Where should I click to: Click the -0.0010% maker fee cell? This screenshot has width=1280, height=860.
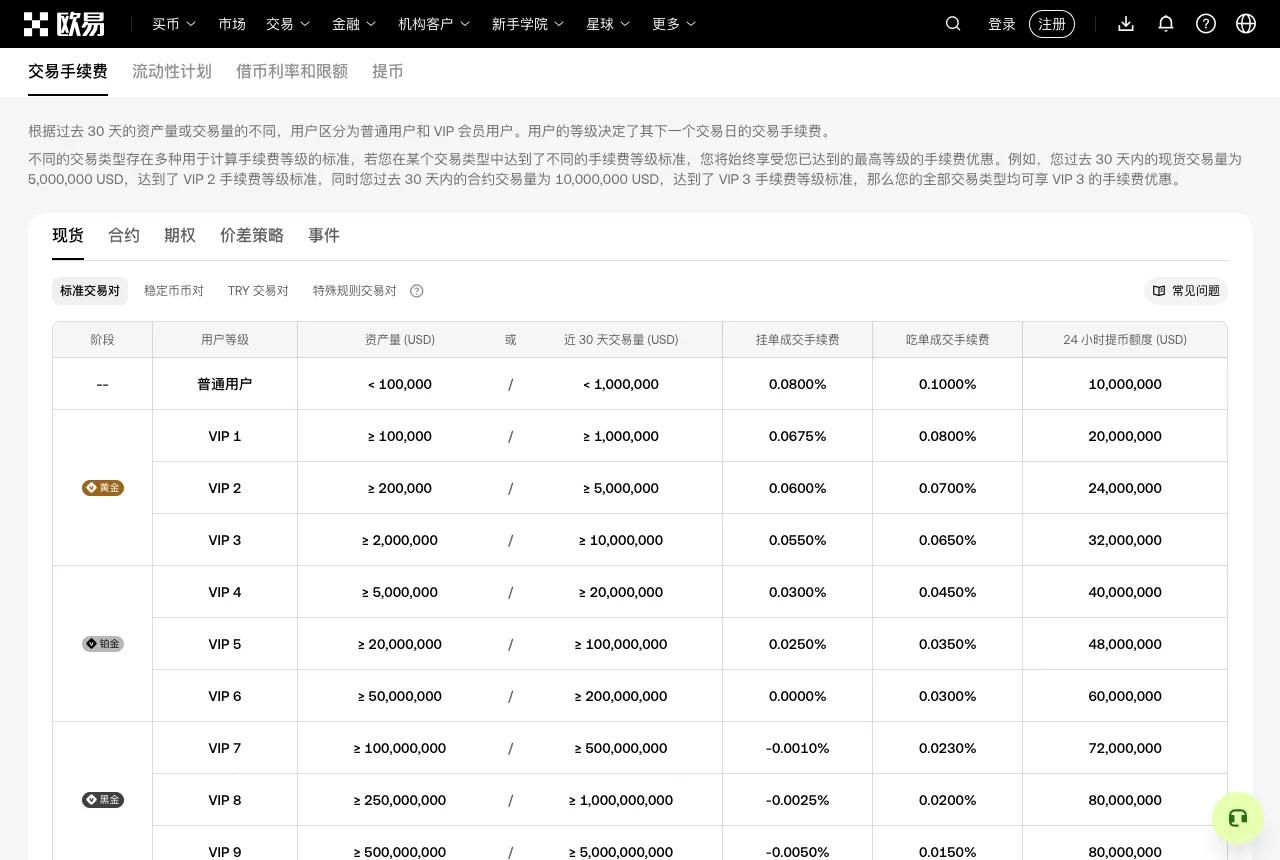798,748
